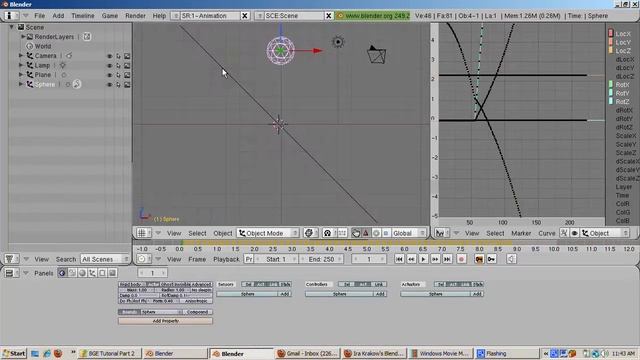Click the Sphere IPO curve icon in outliner
The image size is (640, 360).
point(77,84)
